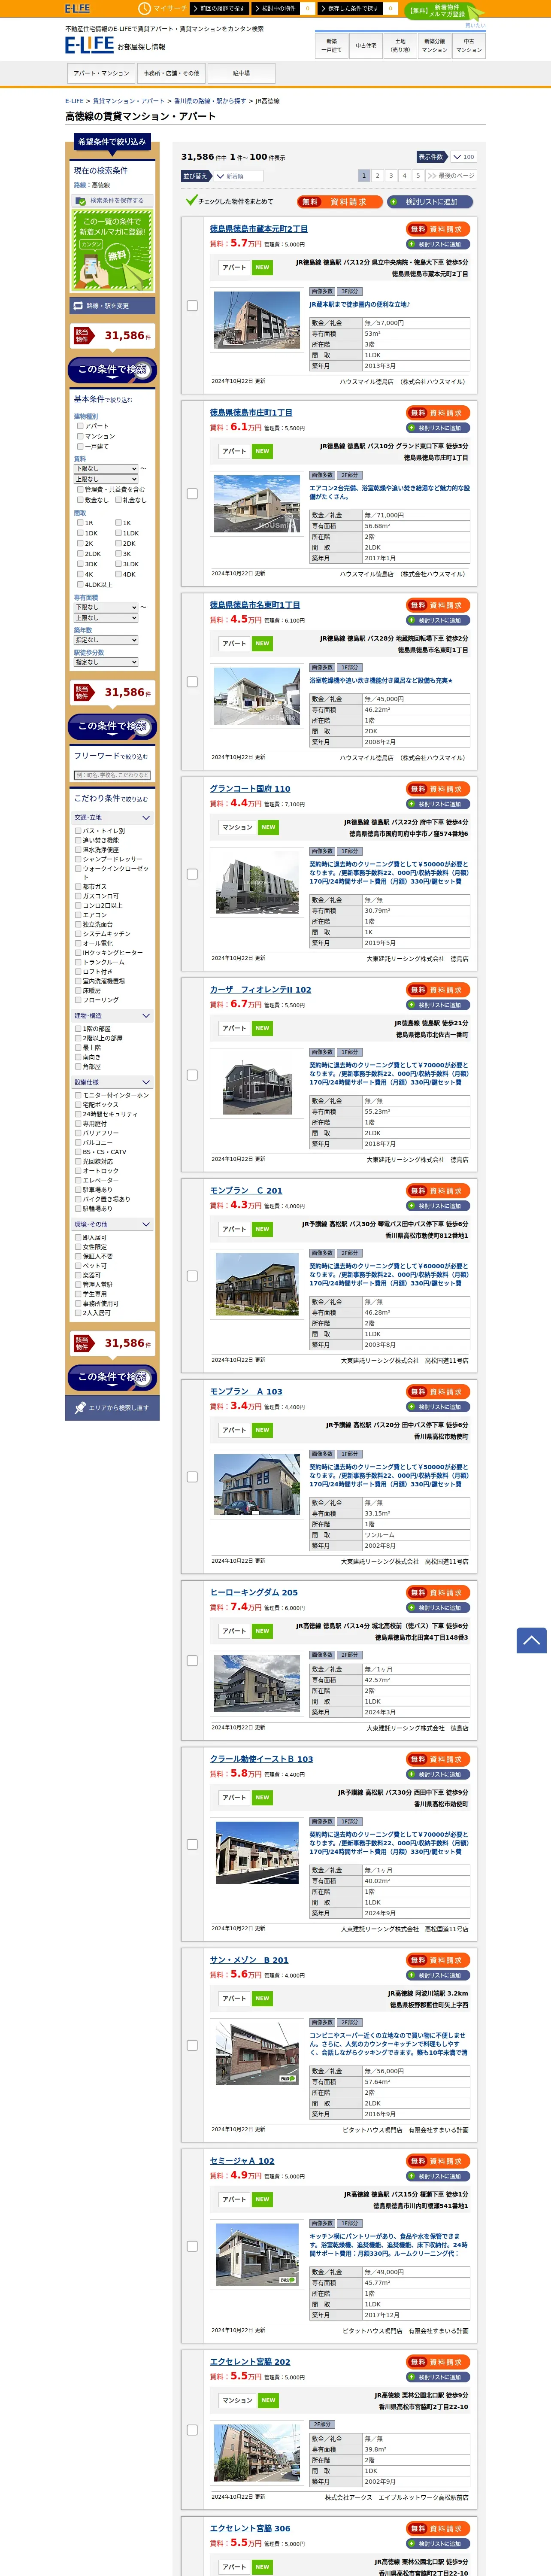551x2576 pixels.
Task: Open アパート・マンション tab
Action: (101, 73)
